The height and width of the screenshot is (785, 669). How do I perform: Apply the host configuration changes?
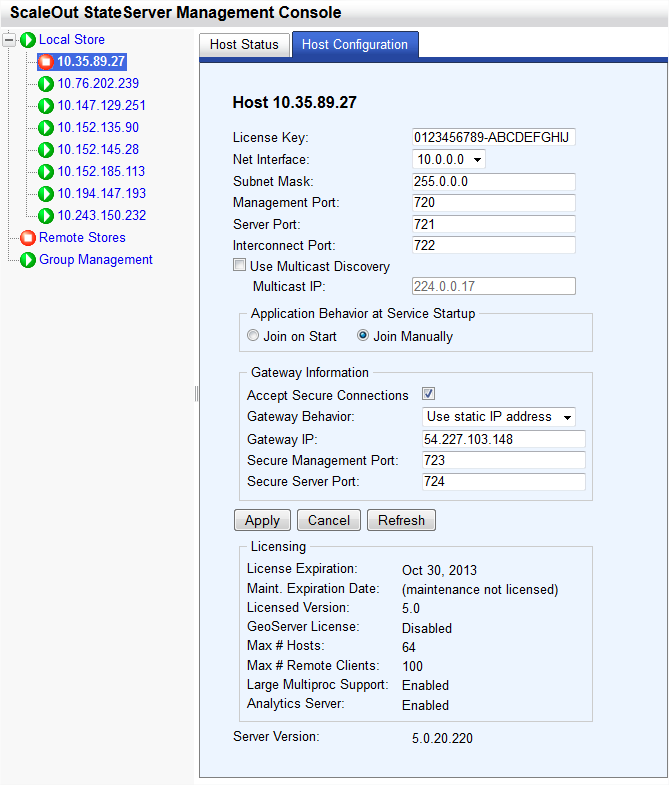coord(262,520)
